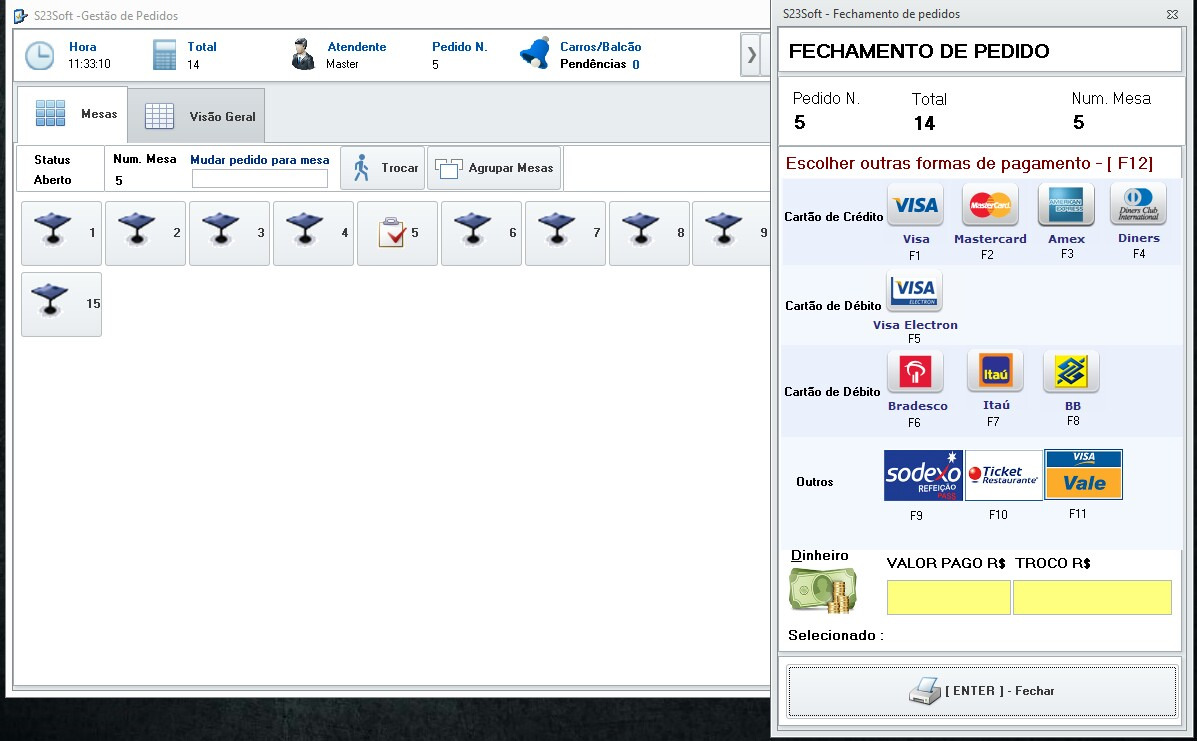Screen dimensions: 1197x741
Task: Choose Mastercard as payment method
Action: tap(990, 205)
